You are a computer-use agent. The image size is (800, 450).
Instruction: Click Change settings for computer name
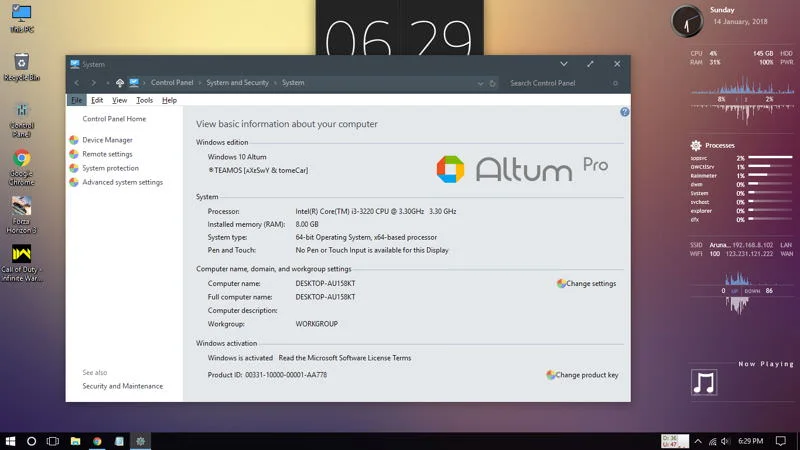591,284
